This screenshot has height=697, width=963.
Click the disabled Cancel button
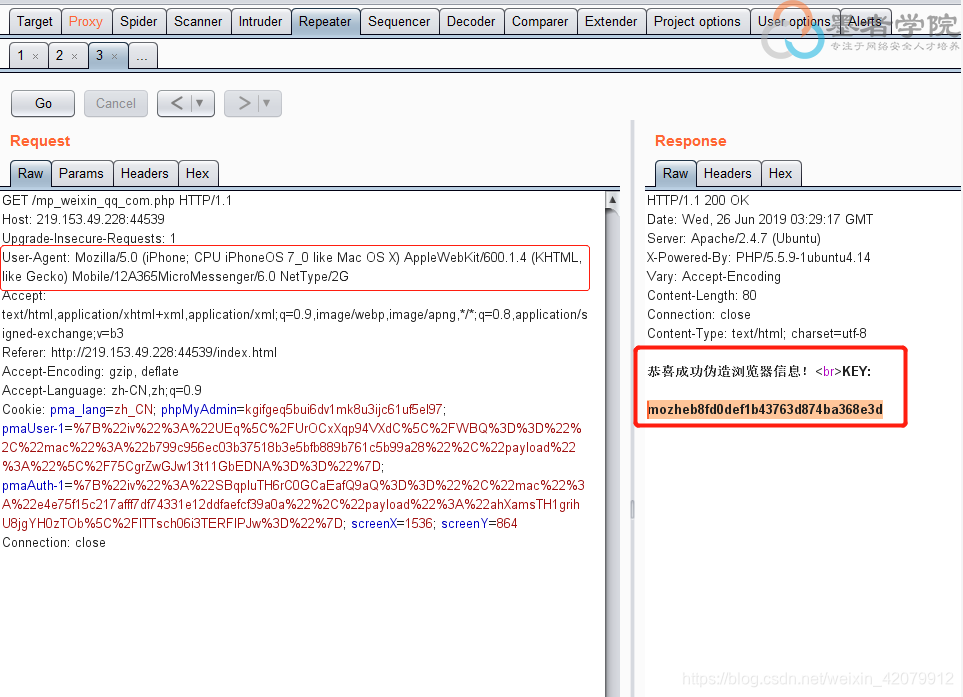pos(115,103)
